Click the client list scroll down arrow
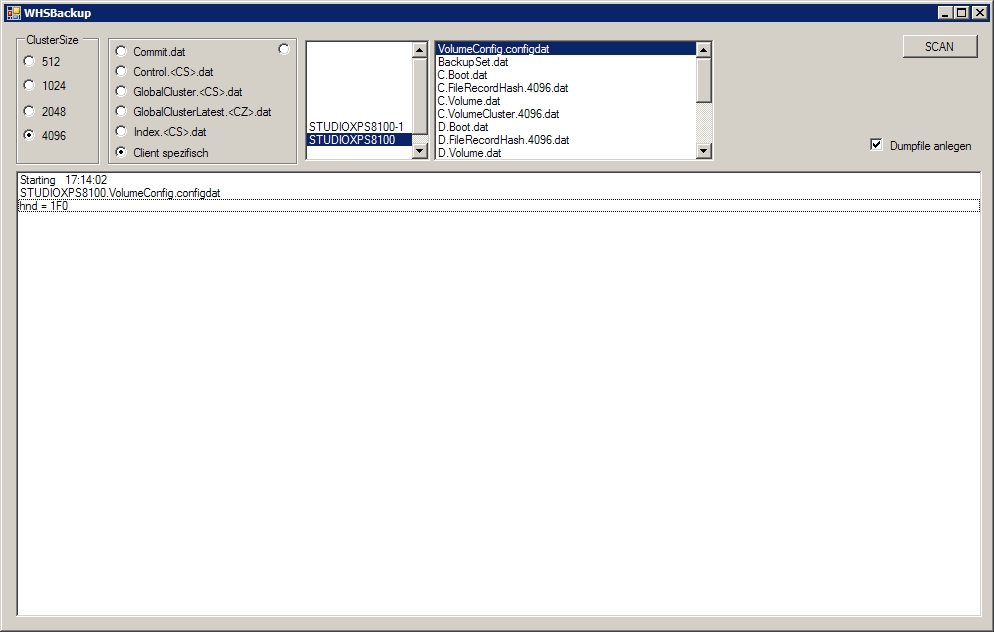The width and height of the screenshot is (994, 632). [420, 151]
